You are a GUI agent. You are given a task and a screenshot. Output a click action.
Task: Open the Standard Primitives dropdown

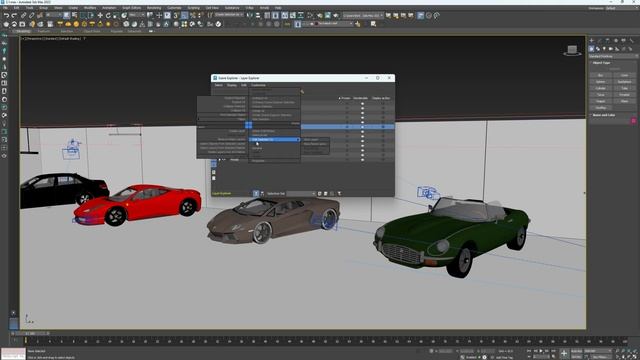click(x=613, y=56)
